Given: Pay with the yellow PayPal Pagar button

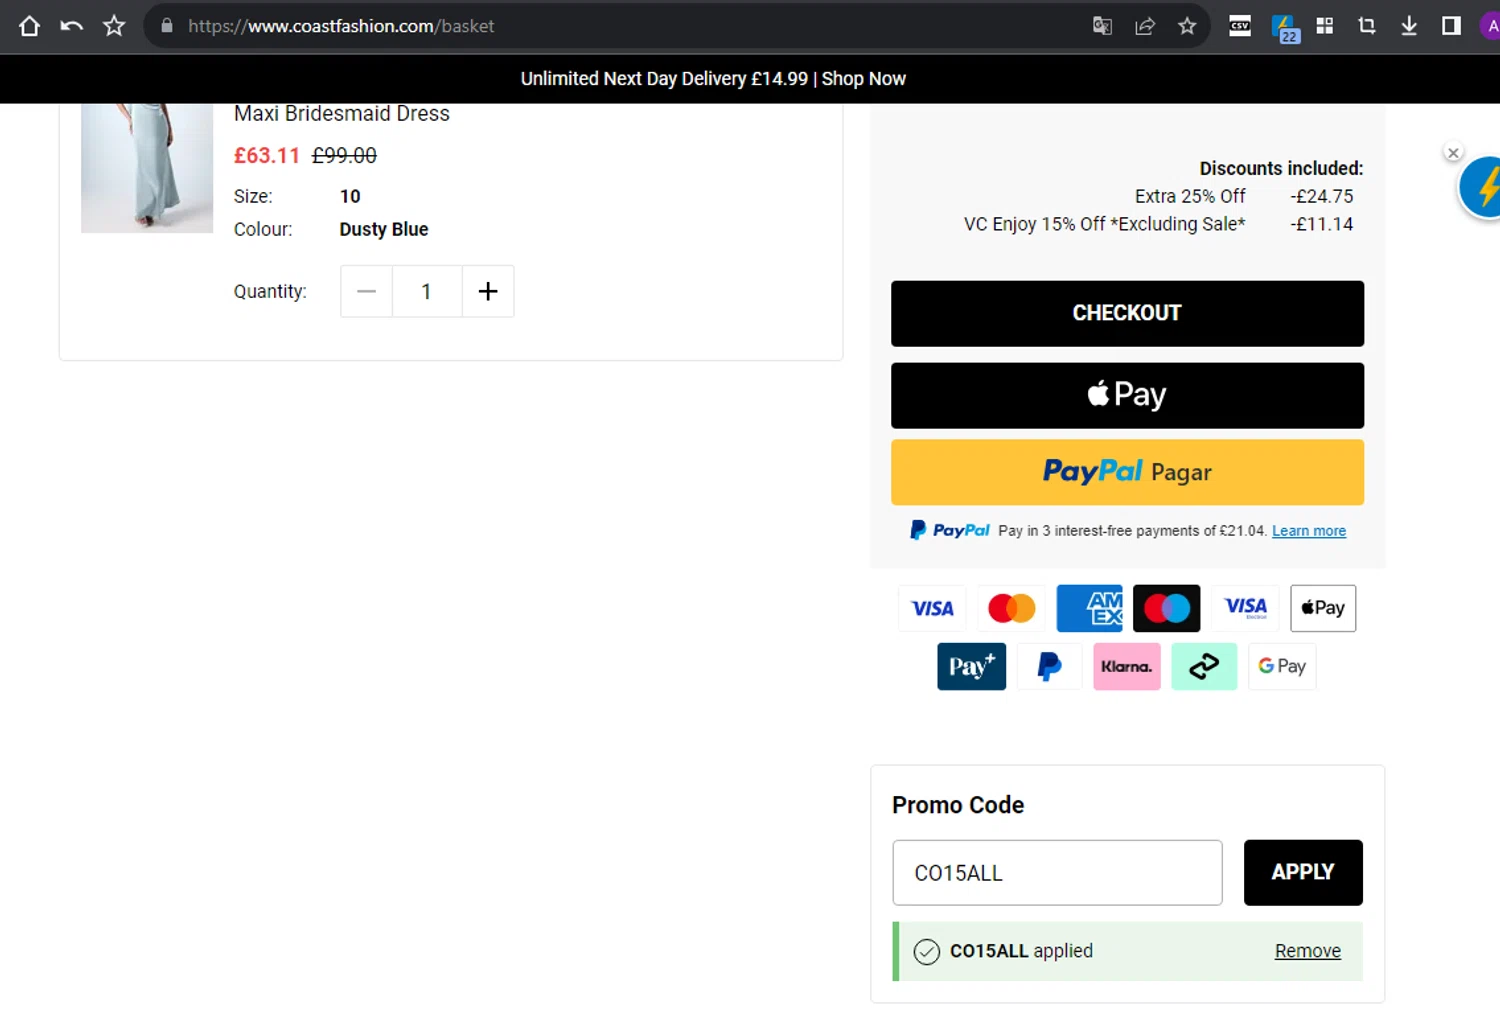Looking at the screenshot, I should [1127, 472].
